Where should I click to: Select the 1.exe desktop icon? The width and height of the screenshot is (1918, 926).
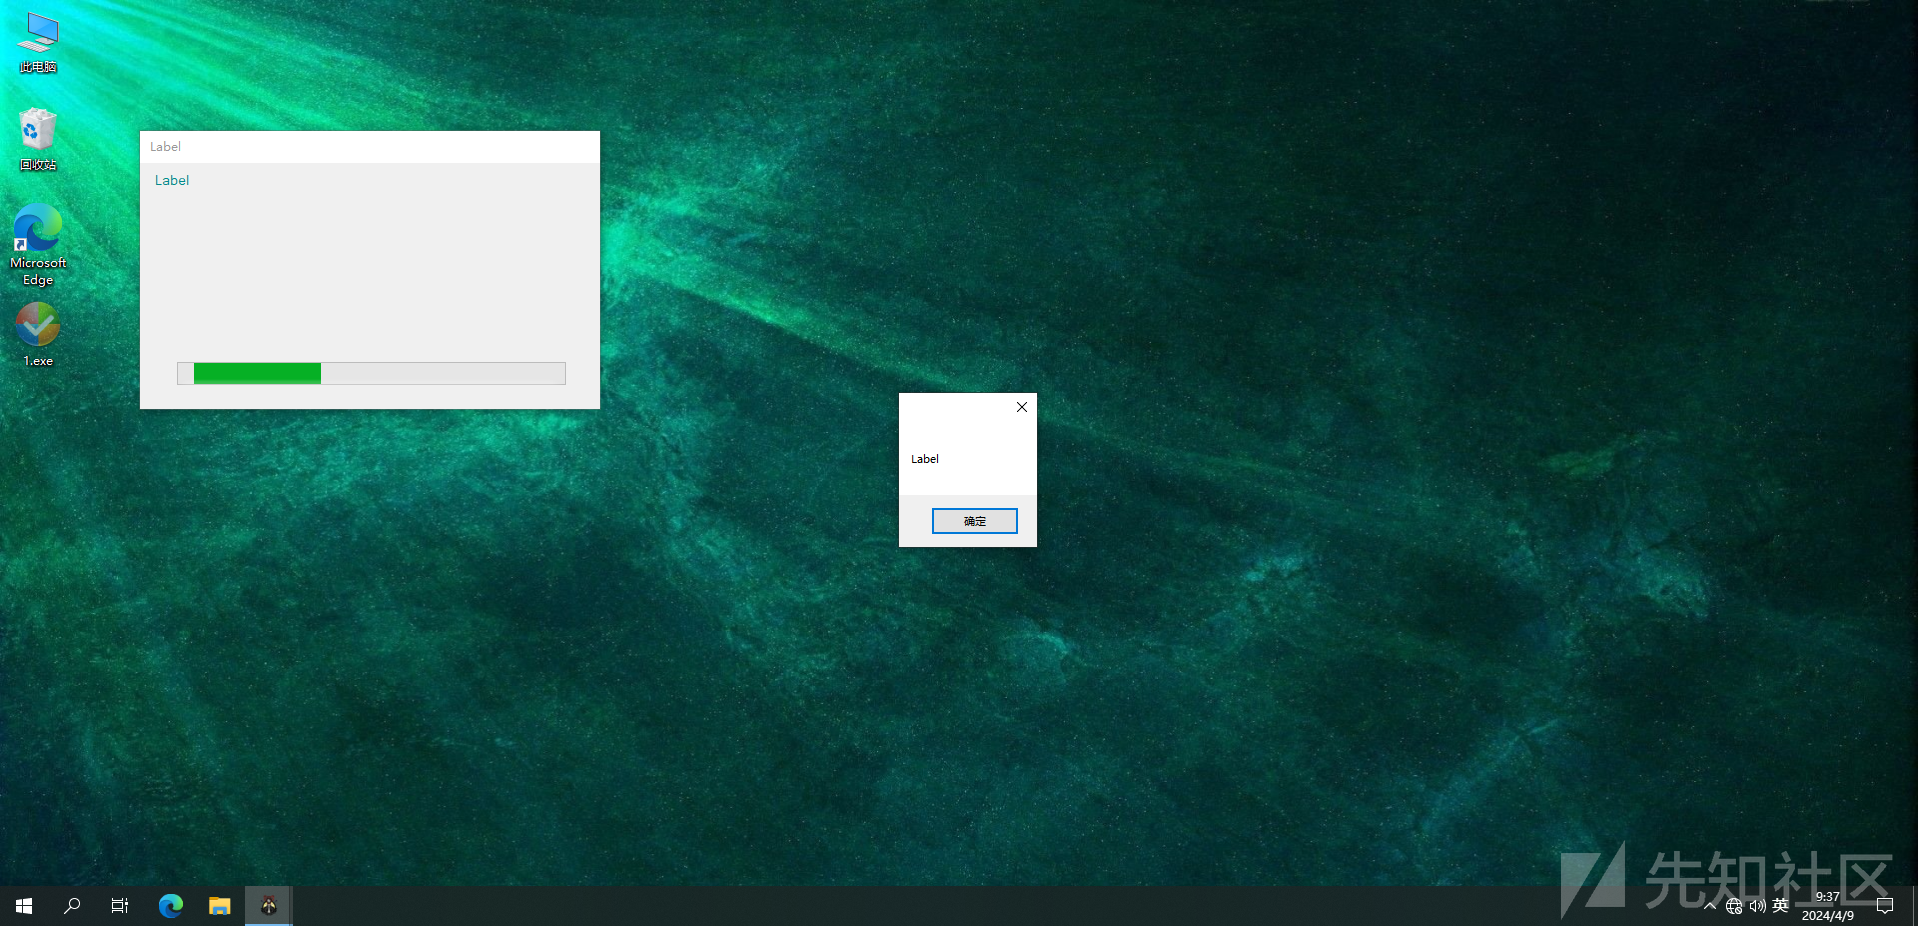click(x=38, y=335)
